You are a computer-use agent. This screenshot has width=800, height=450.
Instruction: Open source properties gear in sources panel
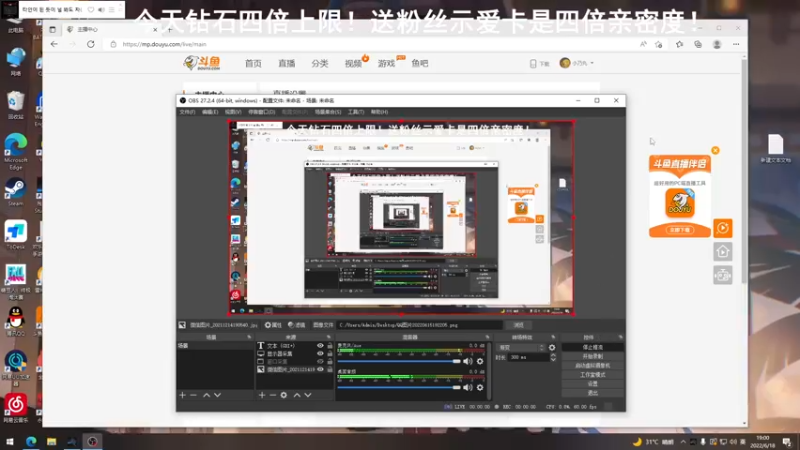(x=284, y=395)
